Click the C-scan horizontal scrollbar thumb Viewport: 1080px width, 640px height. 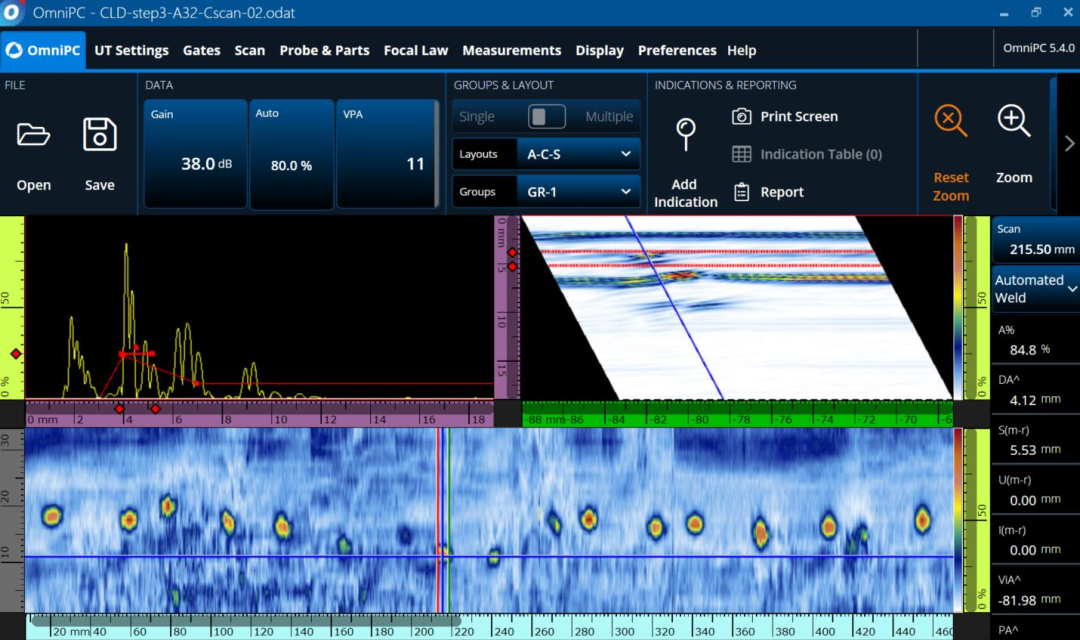point(246,621)
